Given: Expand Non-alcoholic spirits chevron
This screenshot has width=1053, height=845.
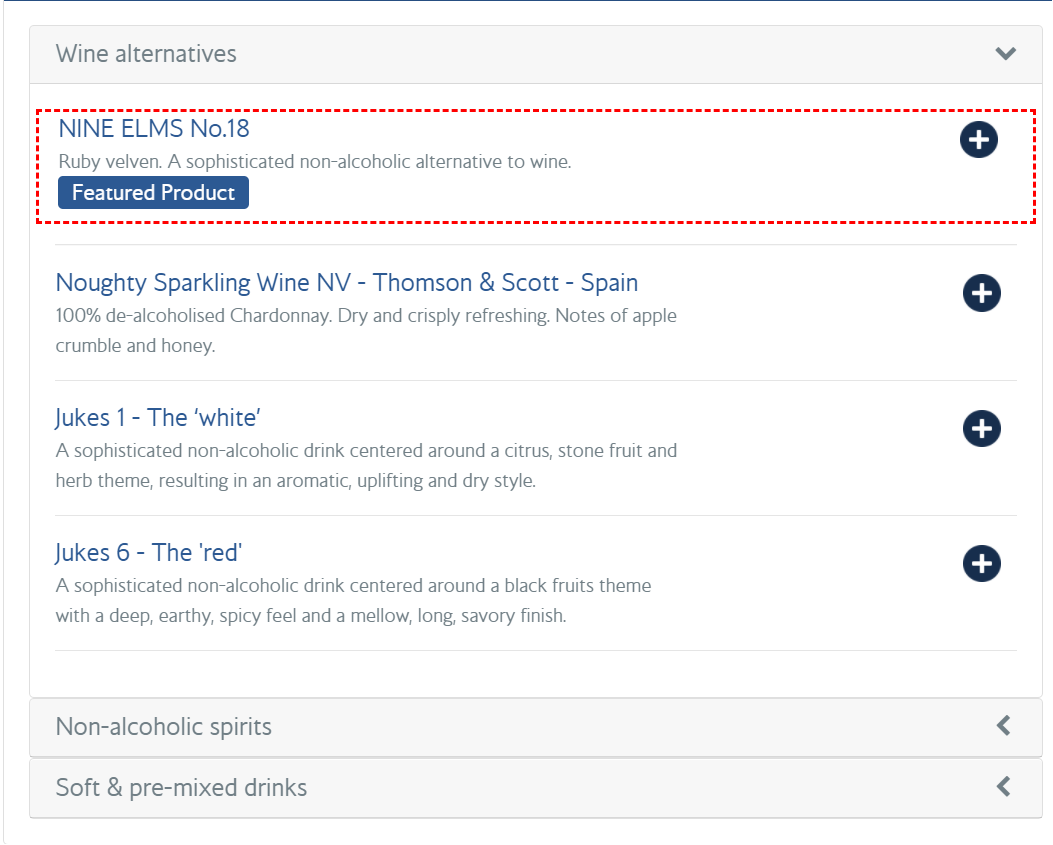Looking at the screenshot, I should 1004,725.
